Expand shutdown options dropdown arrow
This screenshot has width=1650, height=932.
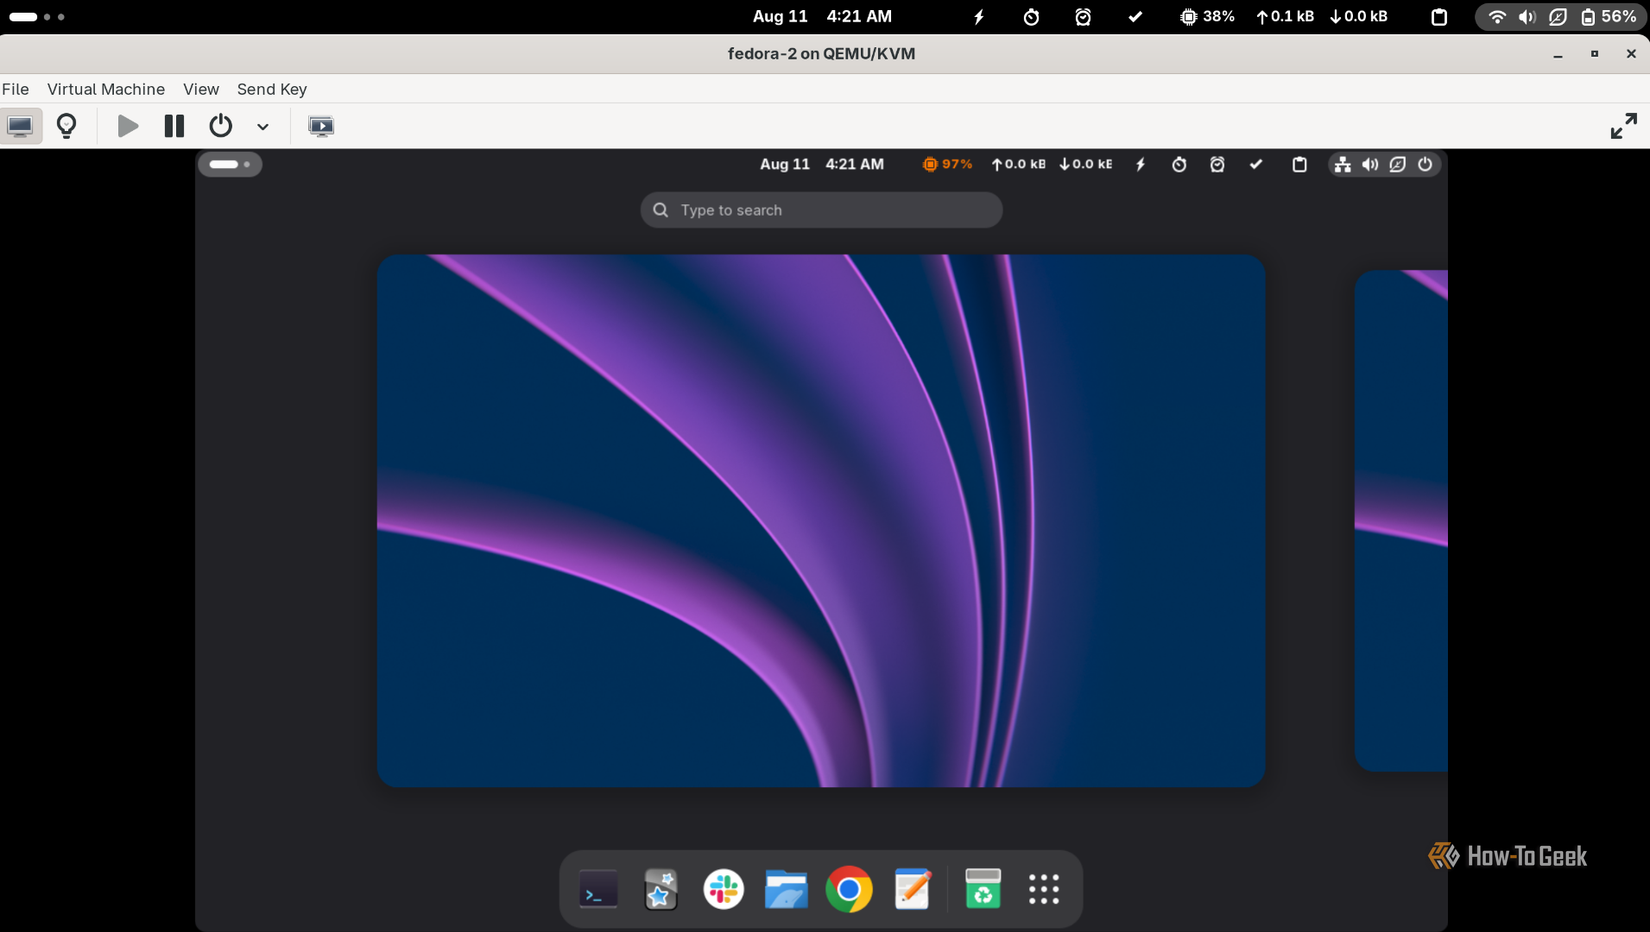click(263, 127)
